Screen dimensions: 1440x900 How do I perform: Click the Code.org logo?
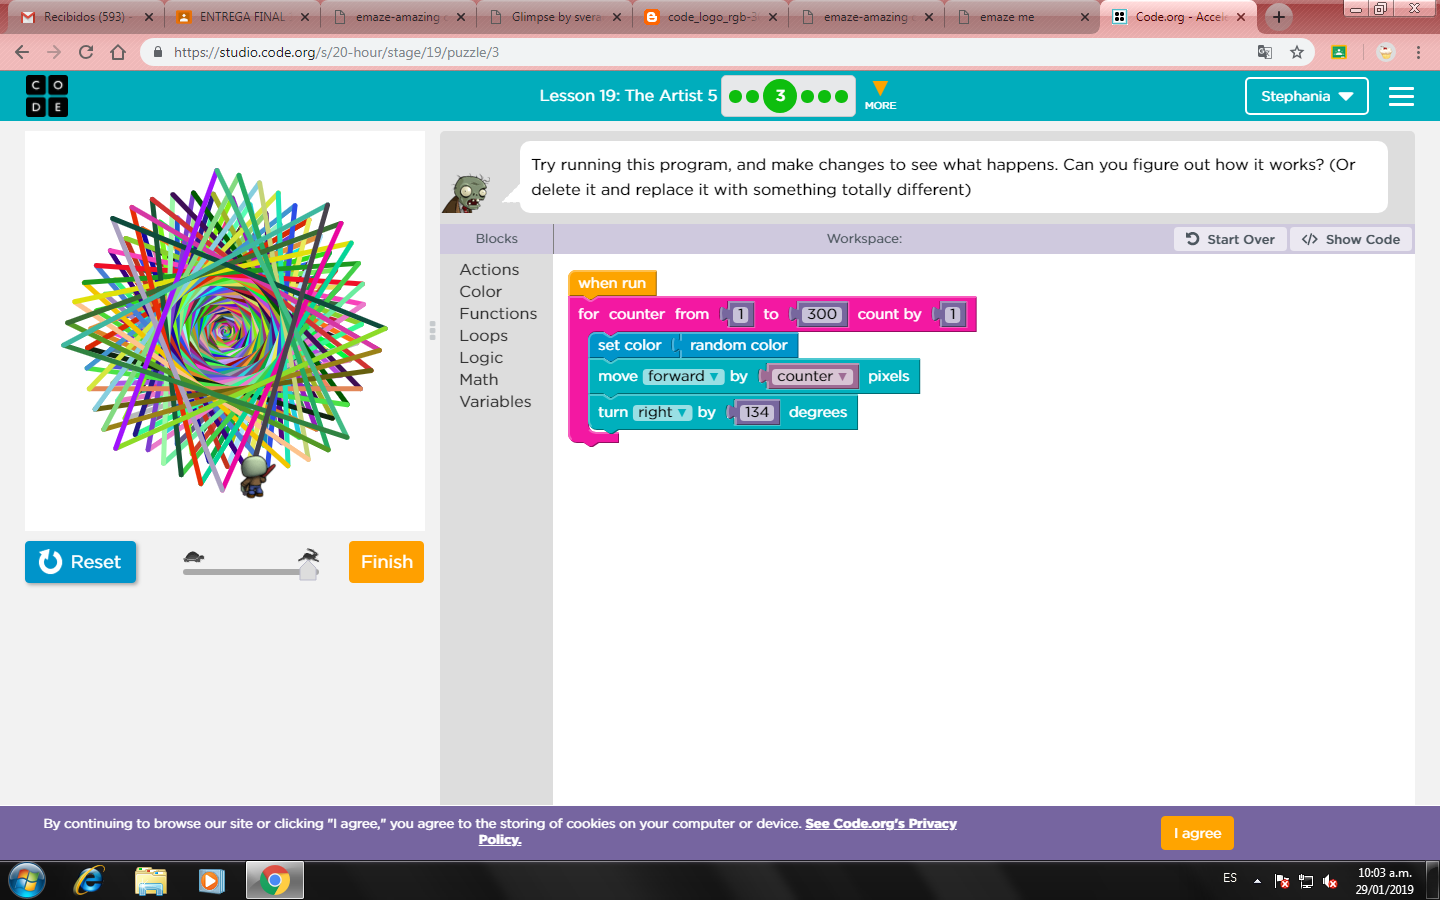47,96
